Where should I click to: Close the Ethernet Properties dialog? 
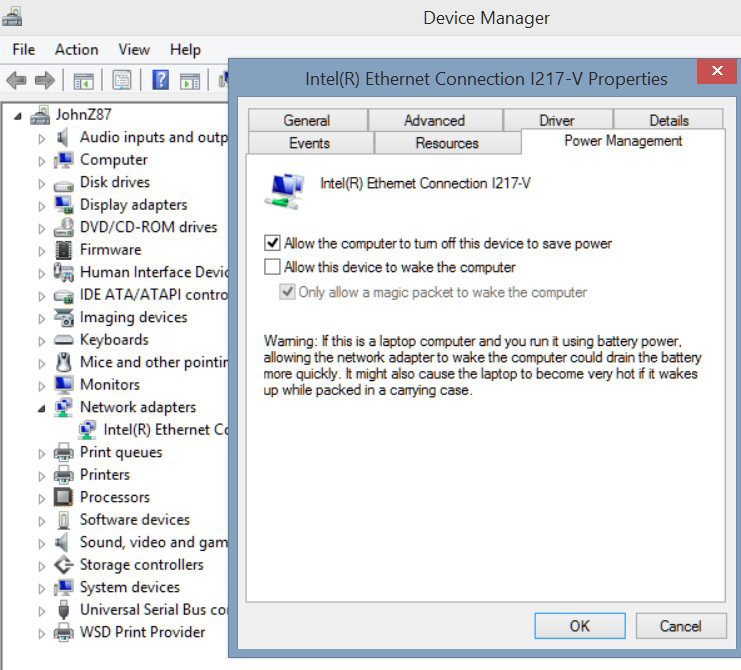(717, 71)
